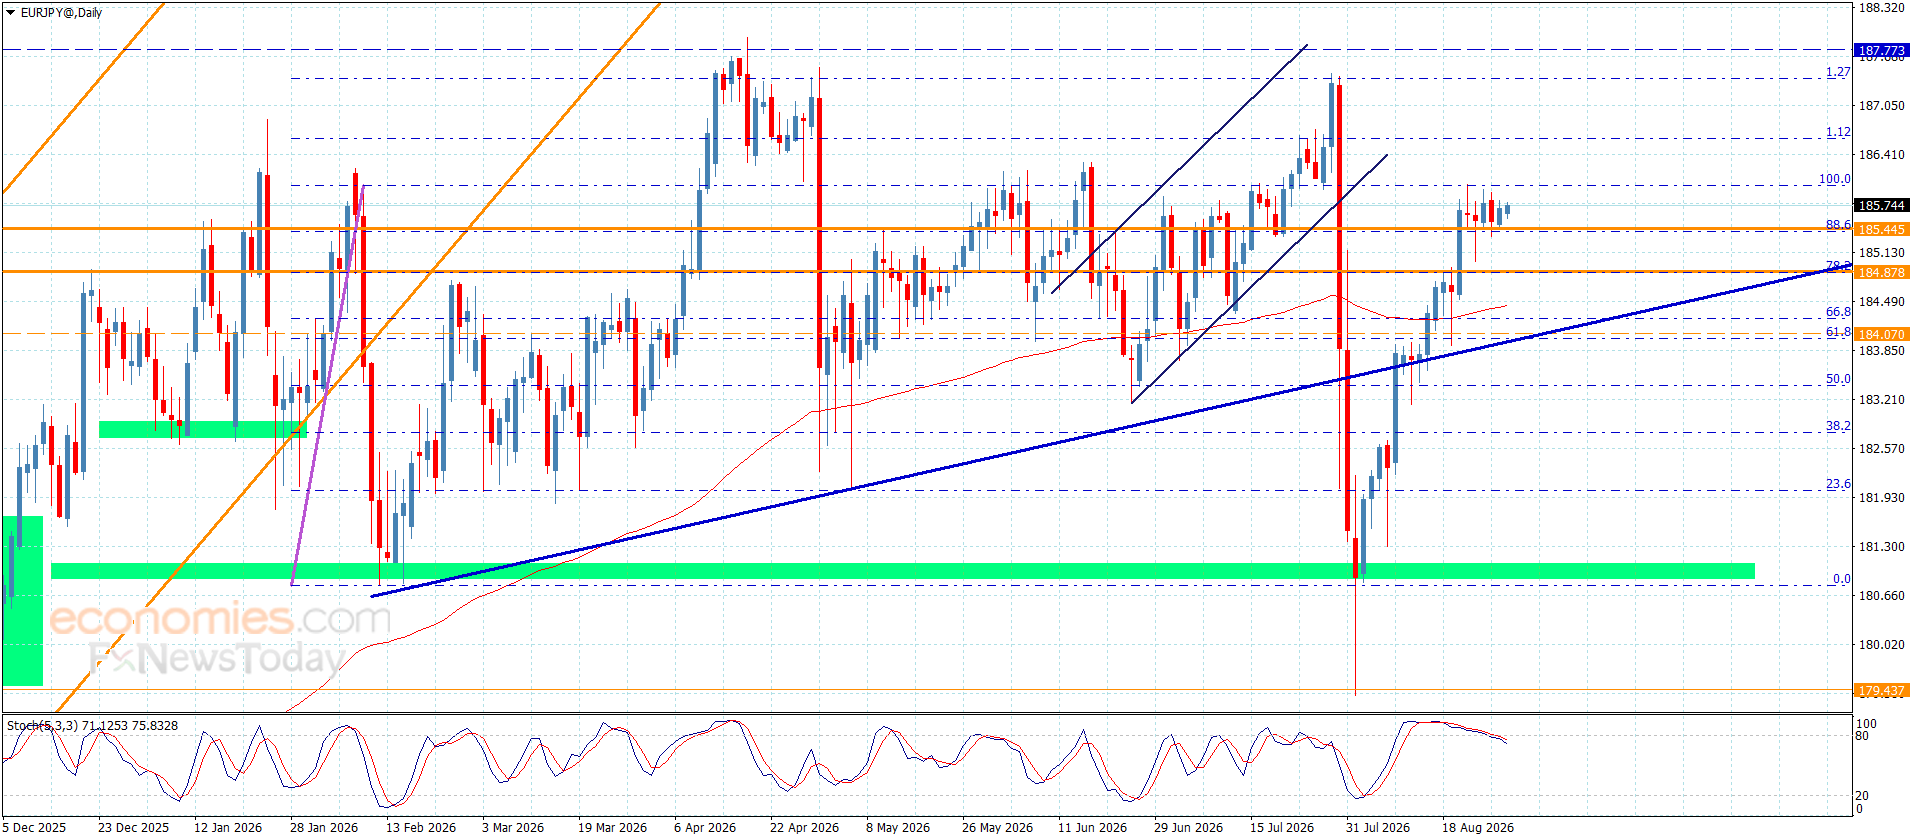The height and width of the screenshot is (840, 1916).
Task: Select the black 185.744 current price tag
Action: point(1881,205)
